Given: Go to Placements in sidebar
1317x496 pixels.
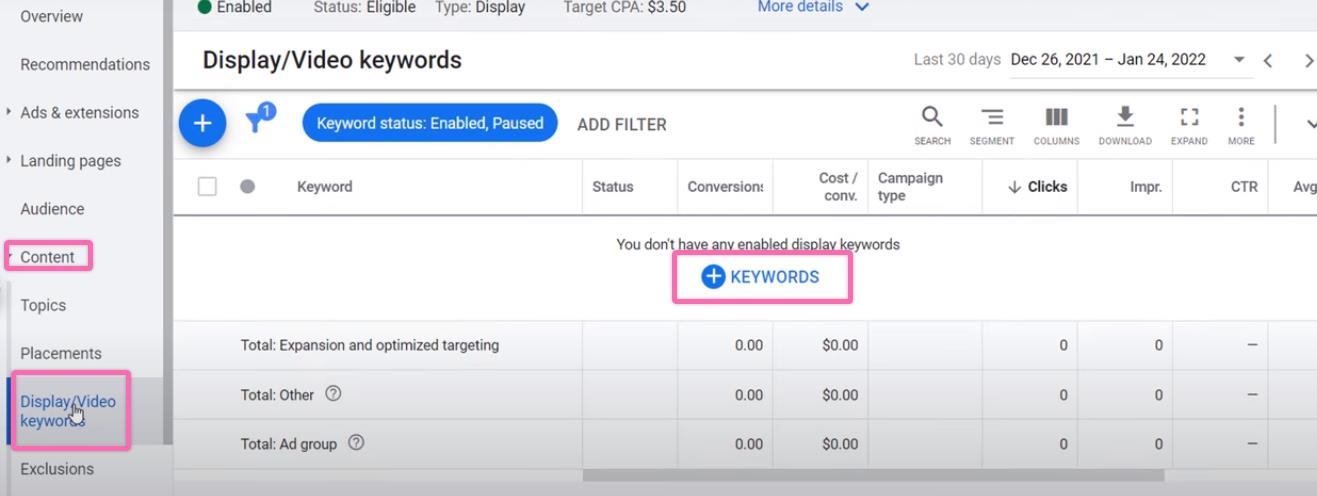Looking at the screenshot, I should (x=61, y=353).
